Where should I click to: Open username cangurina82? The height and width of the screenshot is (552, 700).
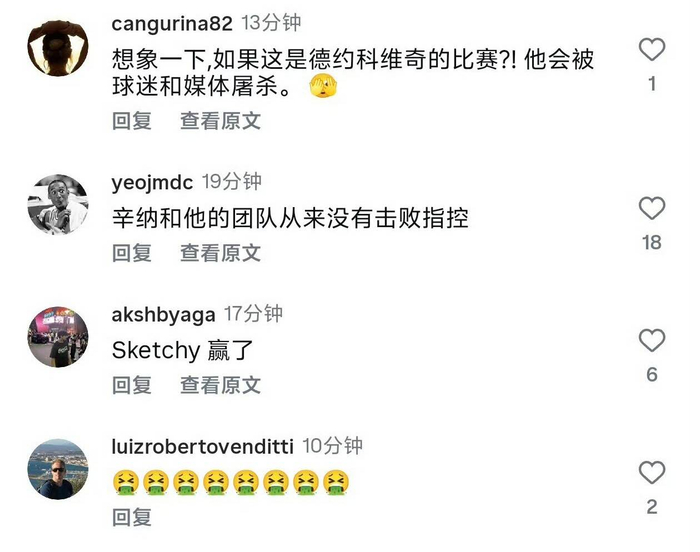tap(172, 24)
